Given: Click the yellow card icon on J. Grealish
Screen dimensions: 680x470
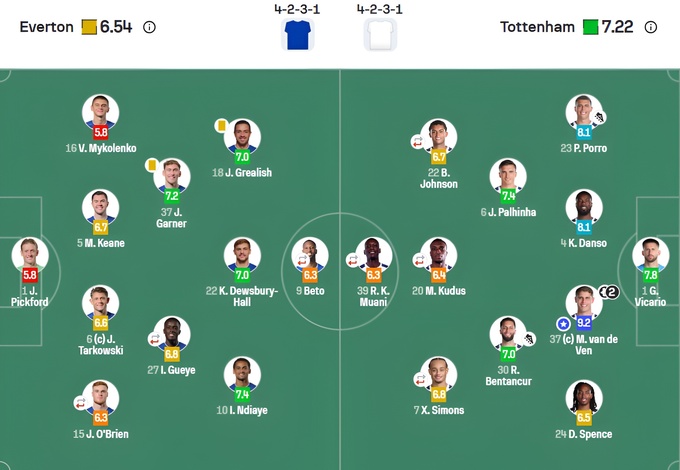Looking at the screenshot, I should coord(221,126).
